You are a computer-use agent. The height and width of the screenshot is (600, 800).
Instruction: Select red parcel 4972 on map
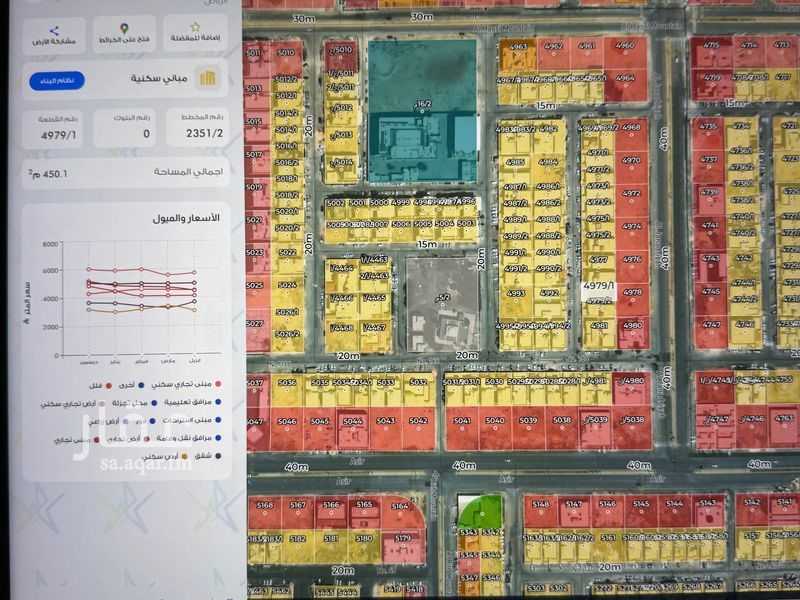pos(632,201)
